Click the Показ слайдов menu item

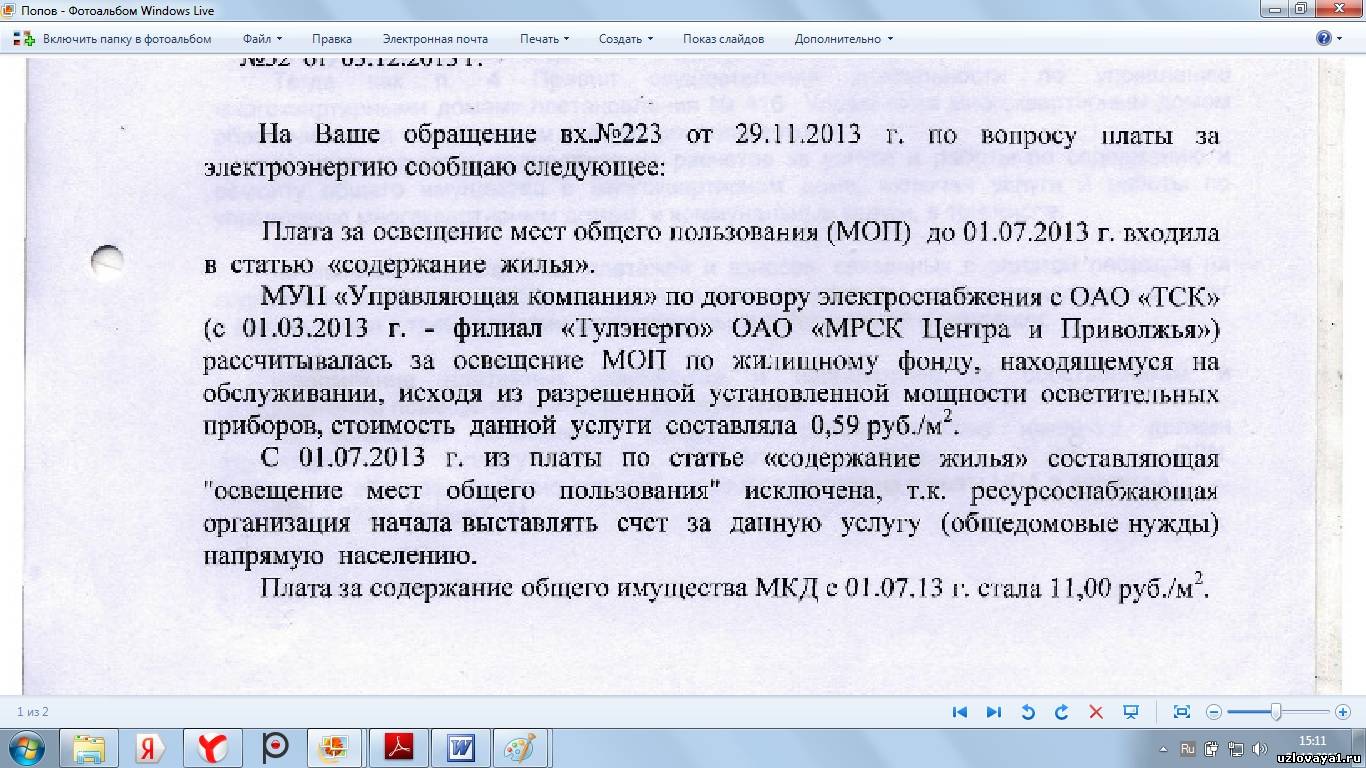(x=723, y=39)
